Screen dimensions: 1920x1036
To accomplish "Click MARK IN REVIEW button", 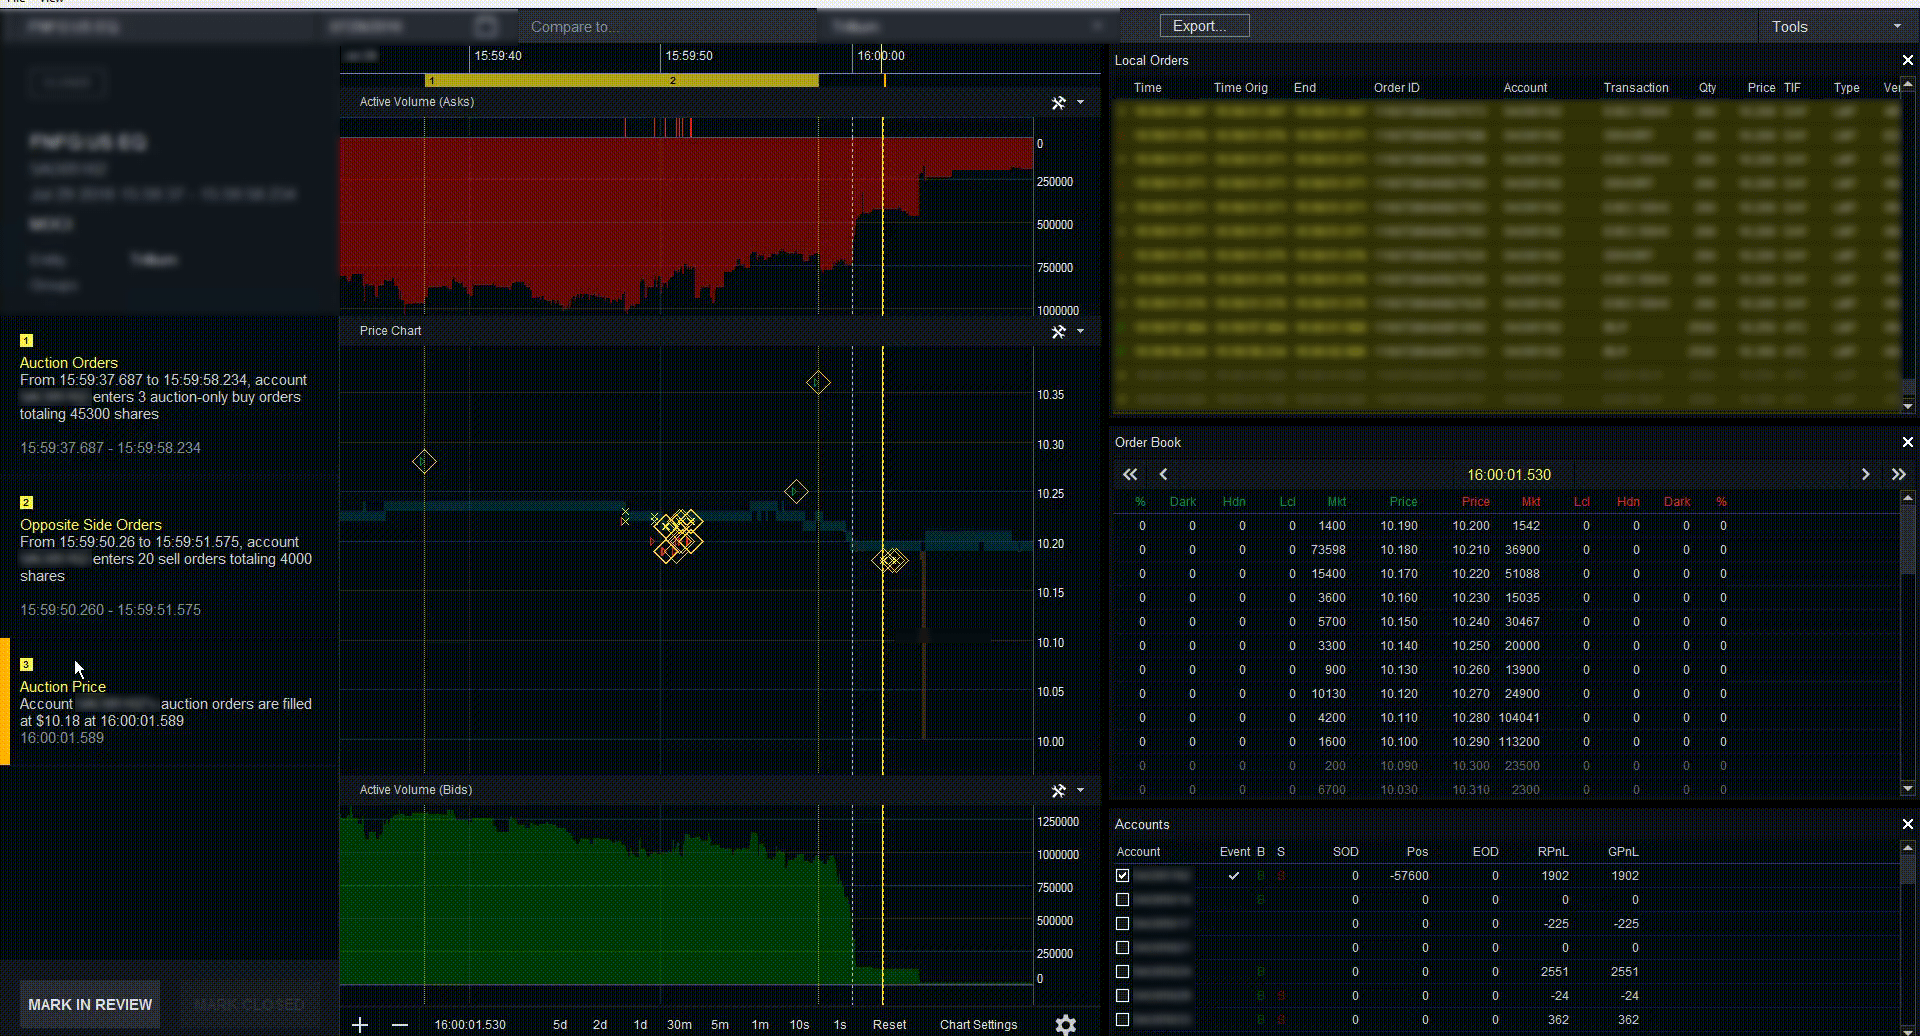I will (x=90, y=1004).
